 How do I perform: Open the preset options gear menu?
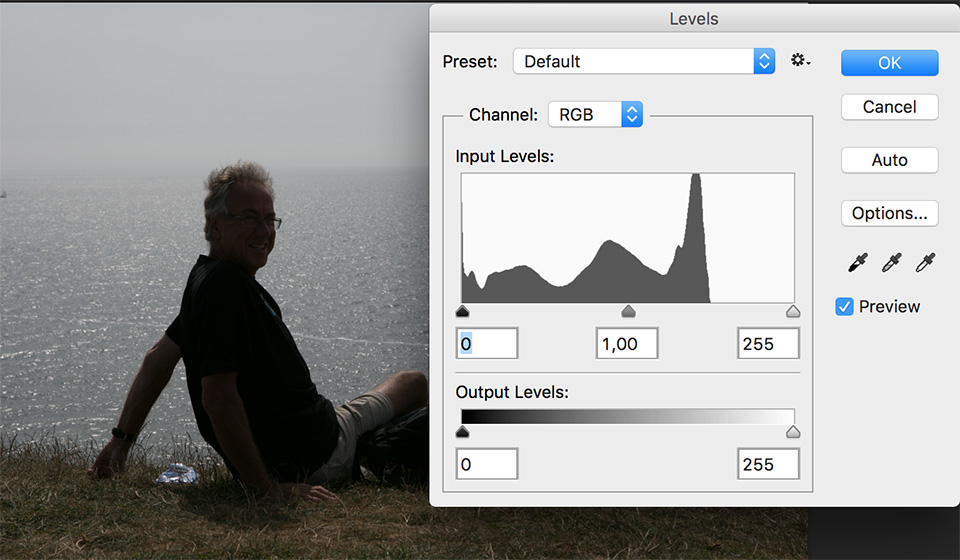click(x=800, y=61)
